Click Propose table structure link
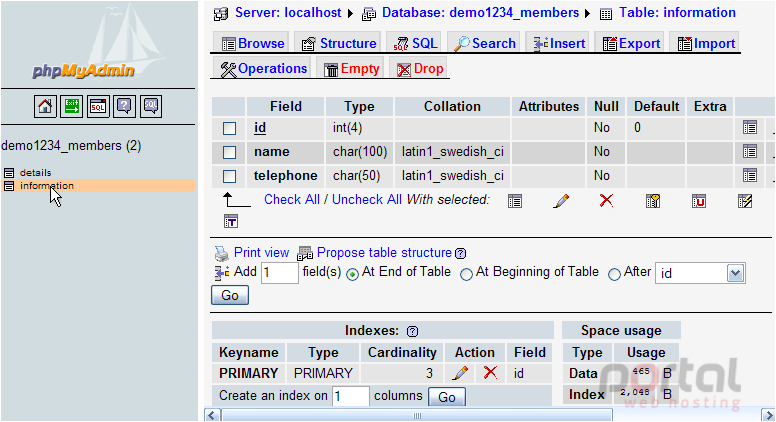Screen dimensions: 776x422 click(x=384, y=253)
